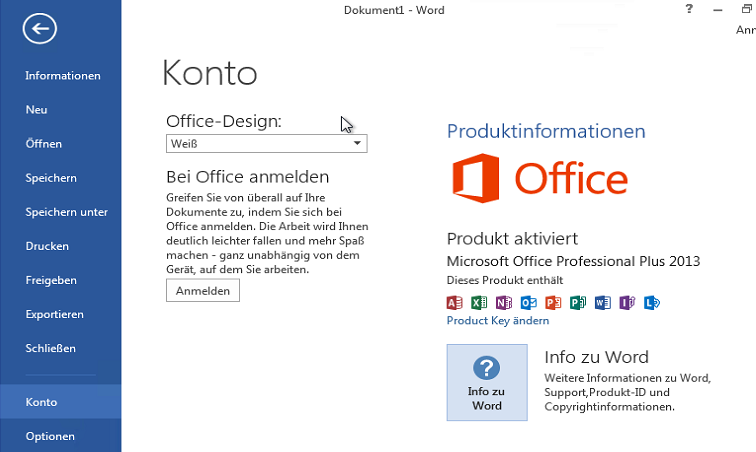This screenshot has height=452, width=756.
Task: Choose Speichern in the sidebar
Action: point(51,178)
